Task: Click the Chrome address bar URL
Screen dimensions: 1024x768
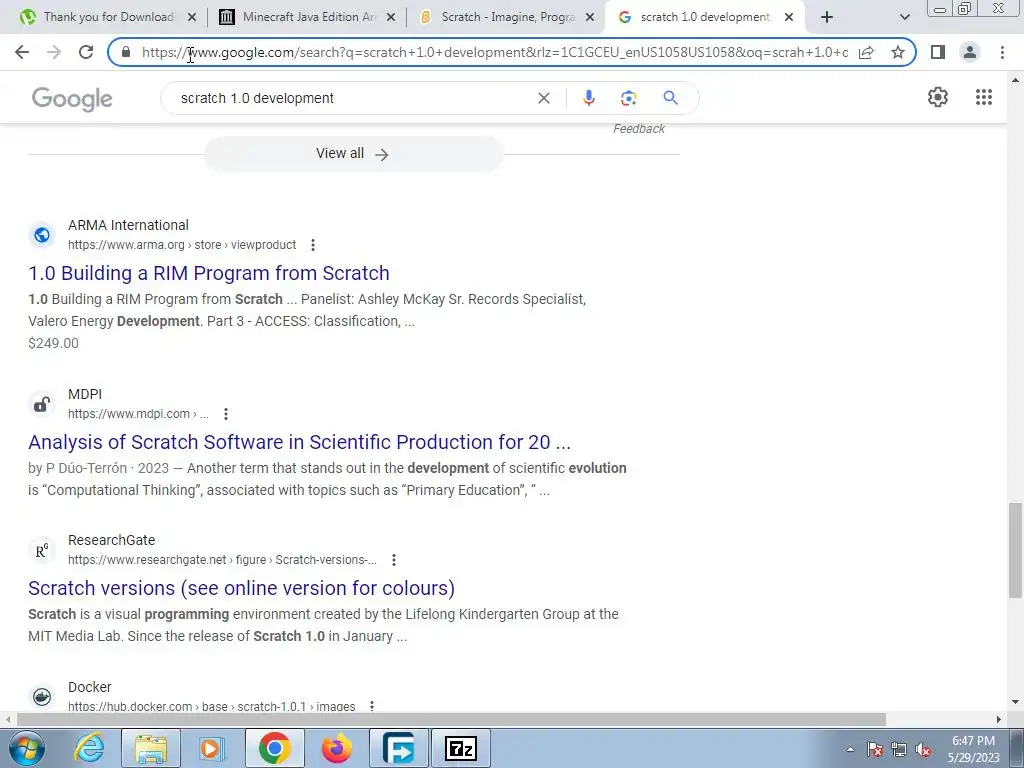Action: [495, 52]
